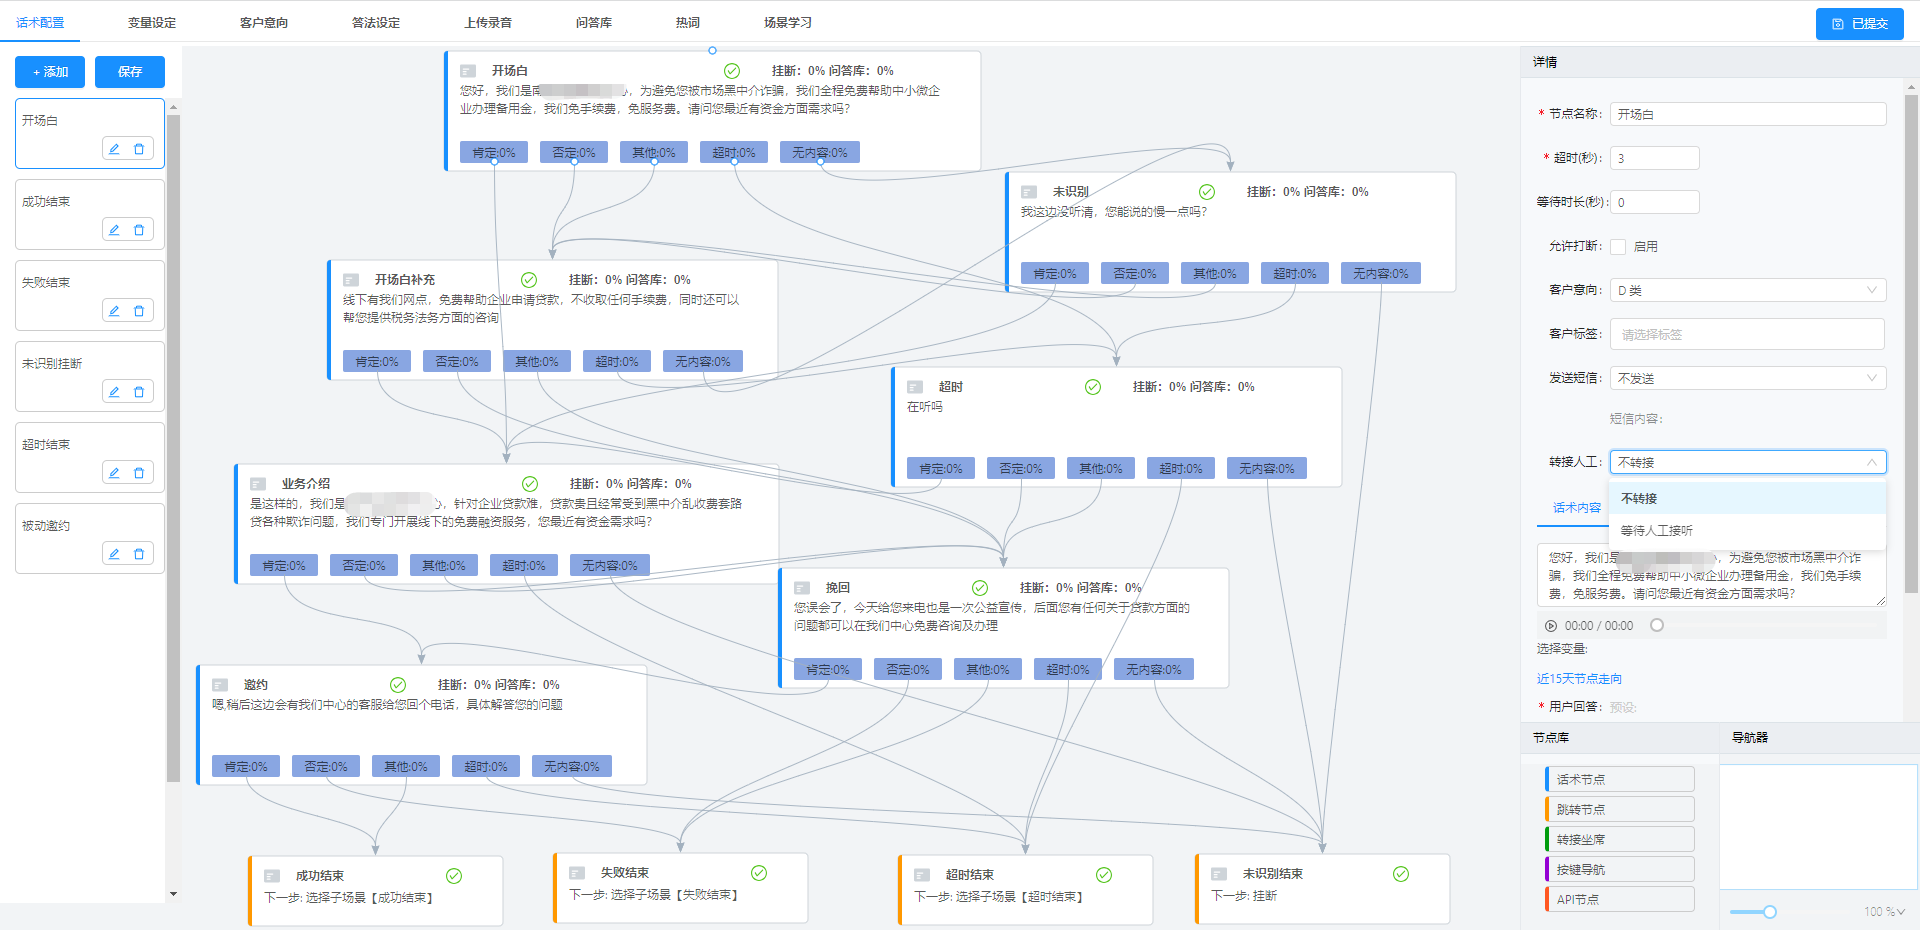This screenshot has height=930, width=1920.
Task: Delete the 成功结束 scene with trash icon
Action: 139,230
